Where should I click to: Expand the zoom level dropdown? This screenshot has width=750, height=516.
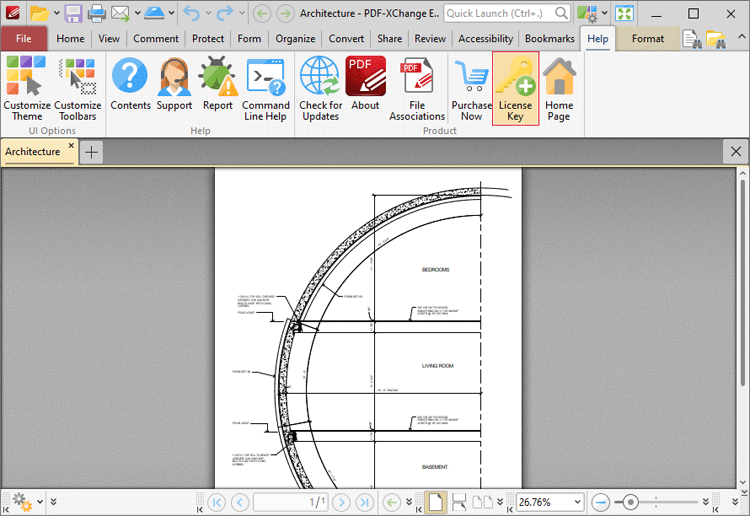click(577, 502)
